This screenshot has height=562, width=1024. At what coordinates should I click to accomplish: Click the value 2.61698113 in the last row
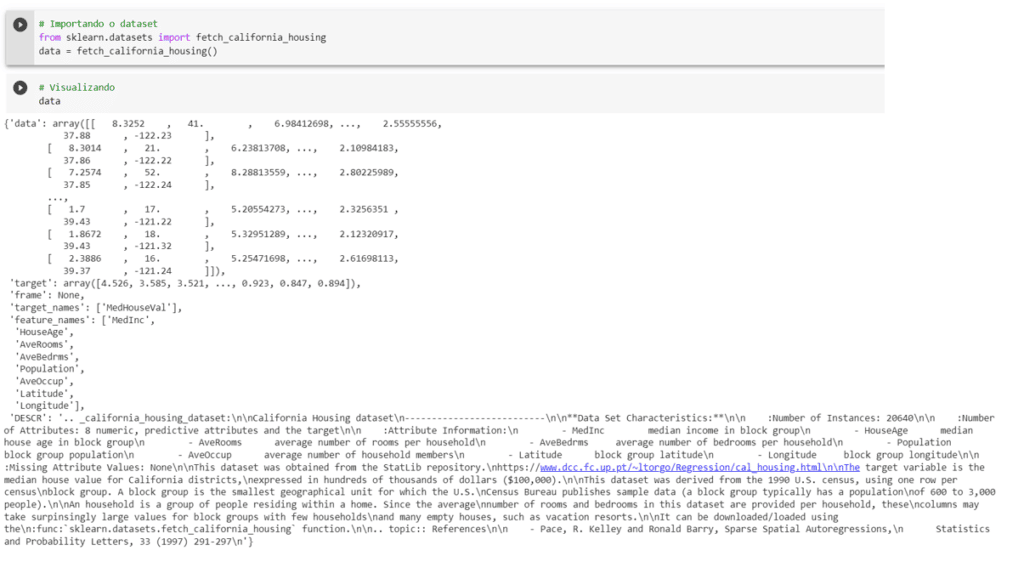[x=368, y=258]
